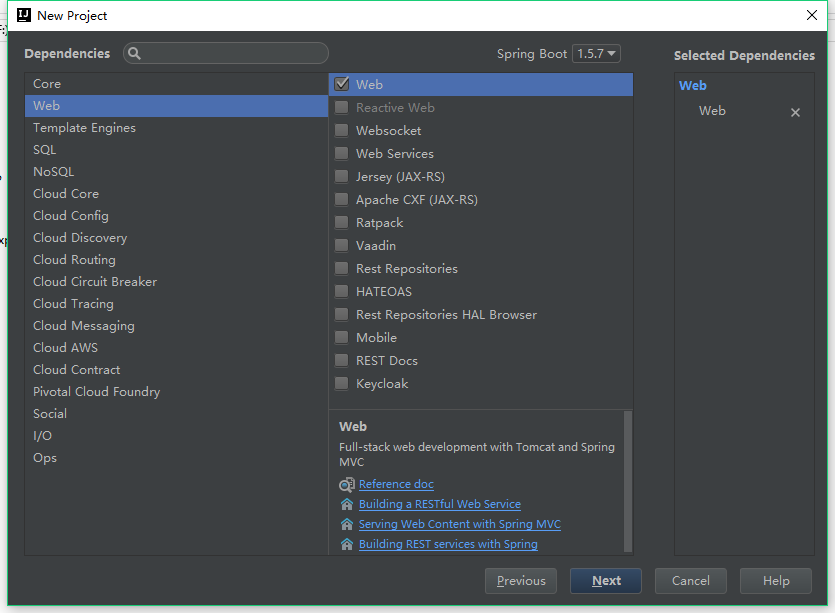Uncheck the Web dependency checkbox

click(x=342, y=85)
